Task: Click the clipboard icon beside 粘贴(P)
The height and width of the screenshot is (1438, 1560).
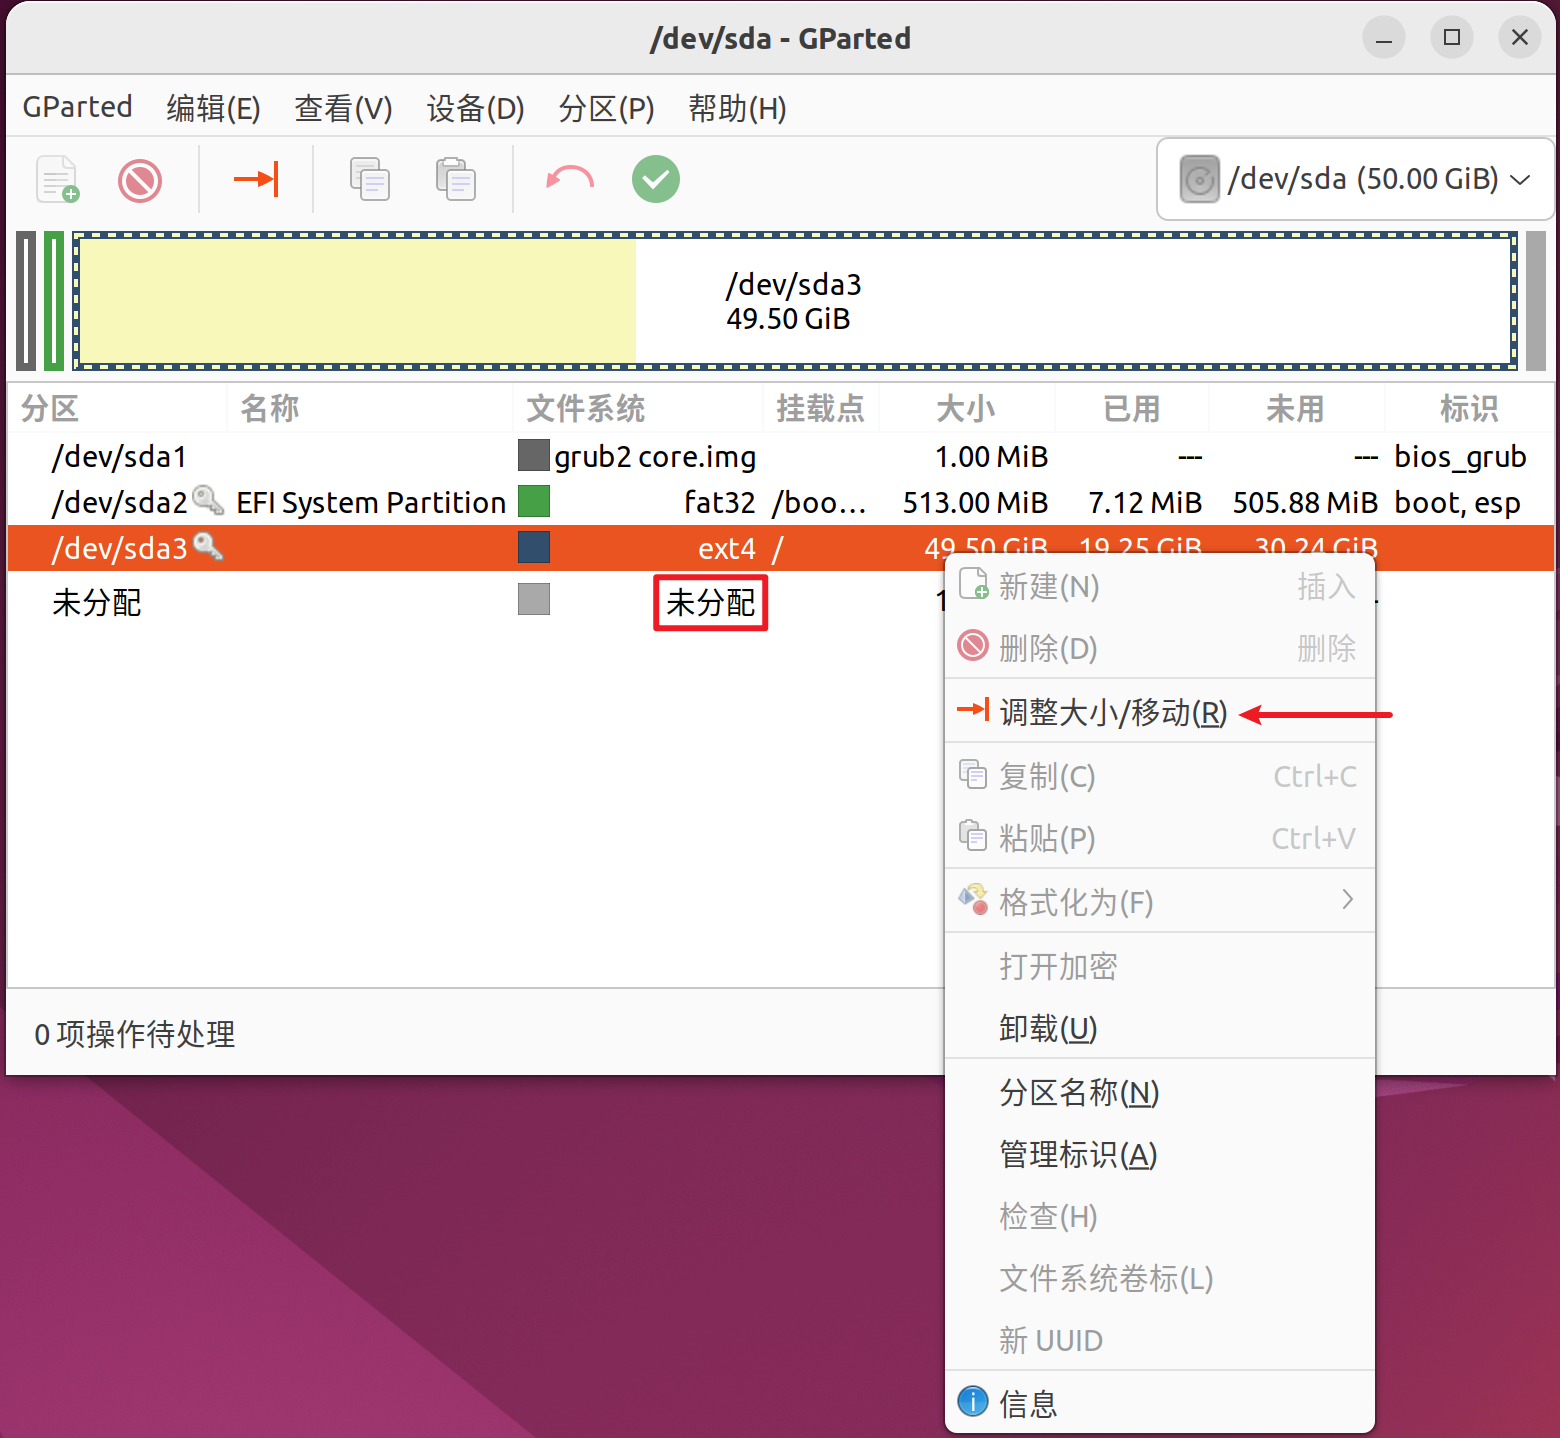Action: (973, 835)
